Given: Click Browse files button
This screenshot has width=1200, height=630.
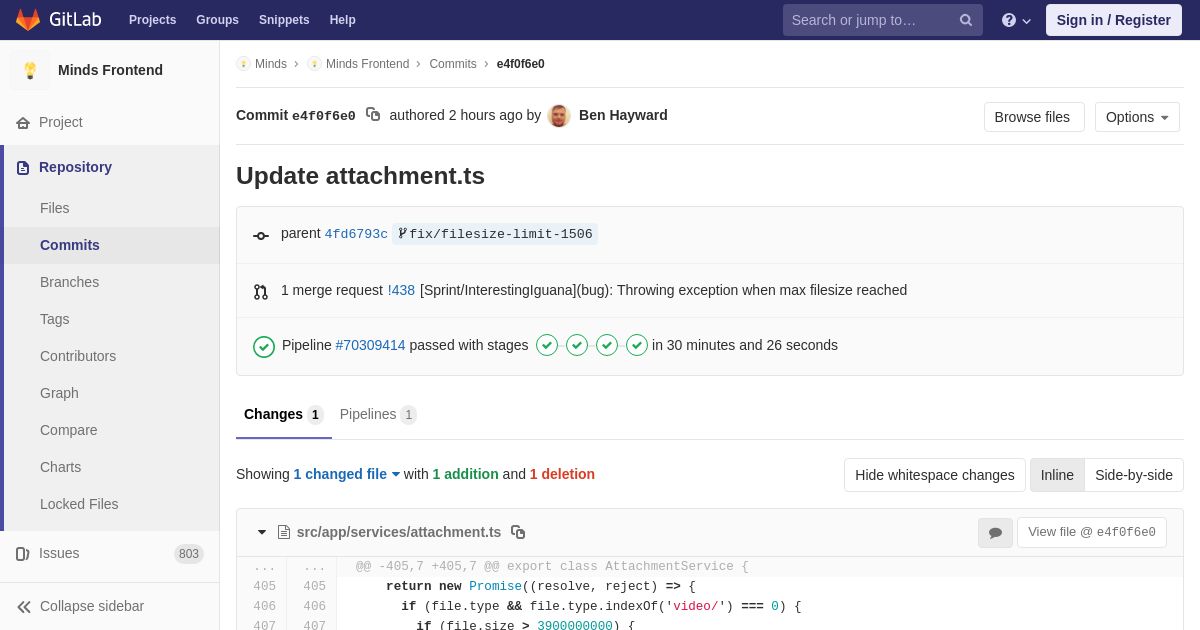Looking at the screenshot, I should click(1034, 117).
